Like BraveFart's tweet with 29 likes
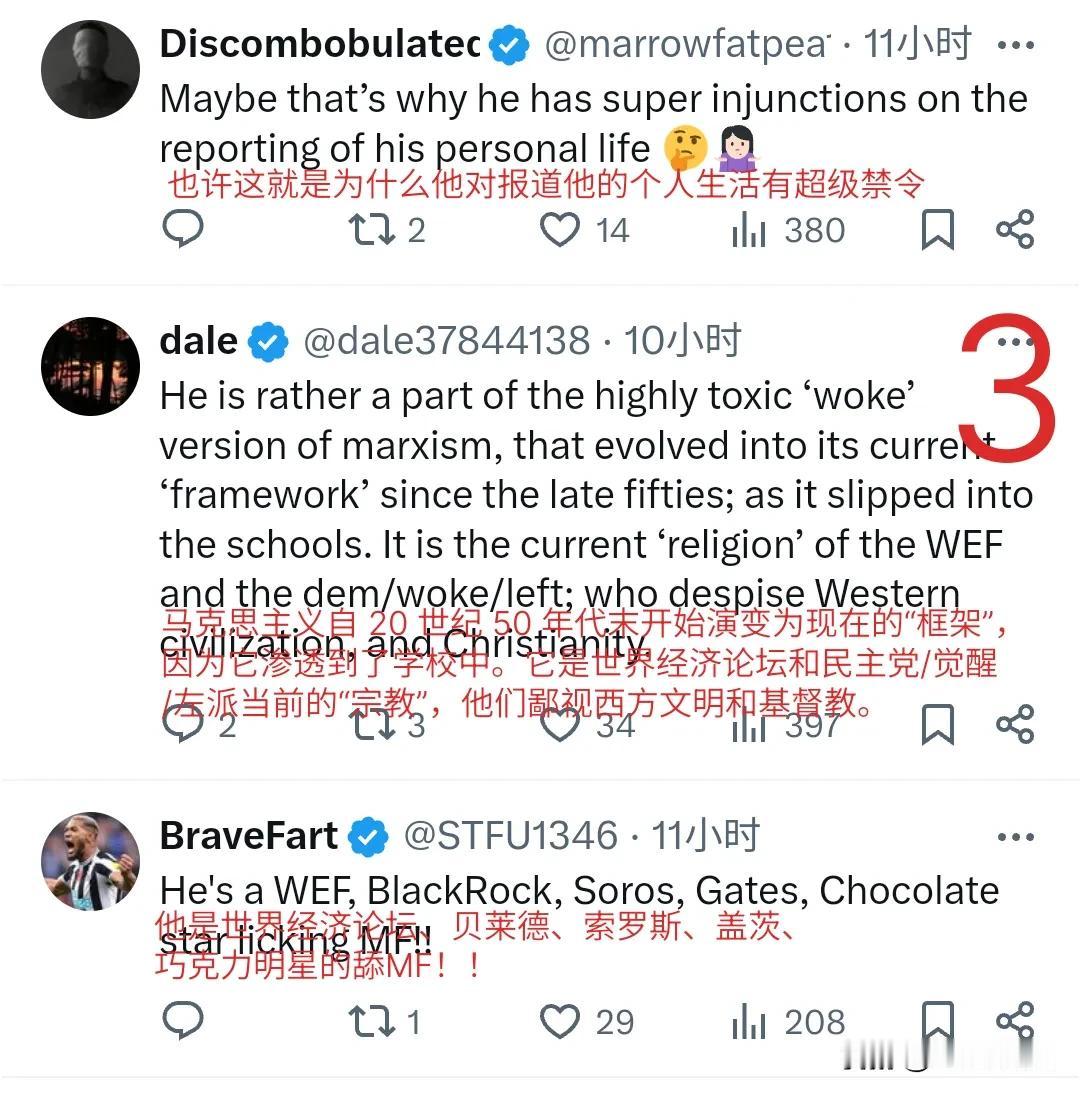 pos(560,1021)
